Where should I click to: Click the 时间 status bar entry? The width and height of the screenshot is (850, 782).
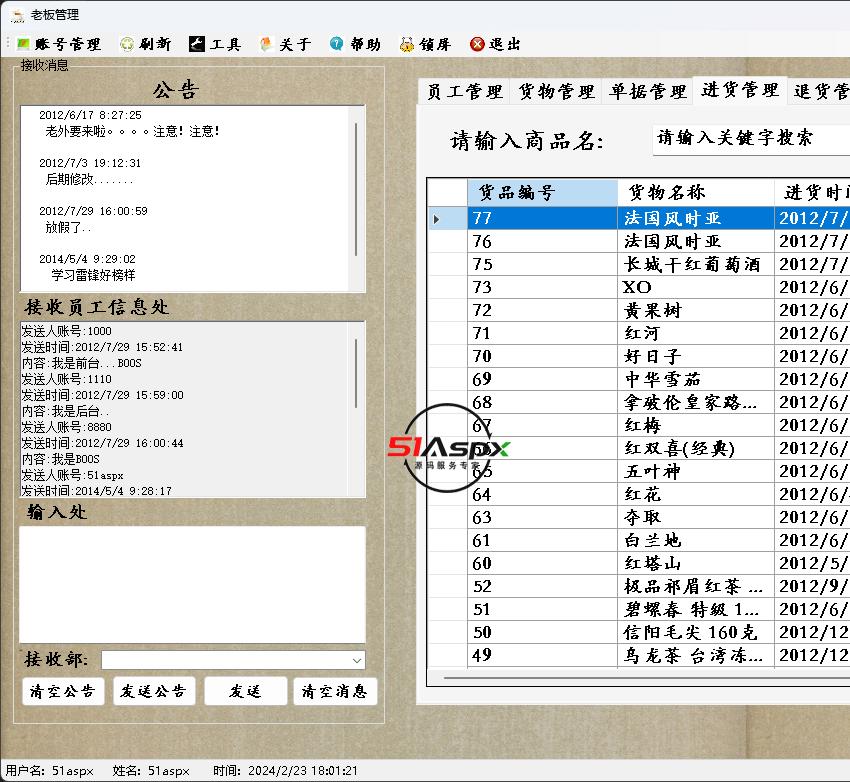(x=286, y=771)
